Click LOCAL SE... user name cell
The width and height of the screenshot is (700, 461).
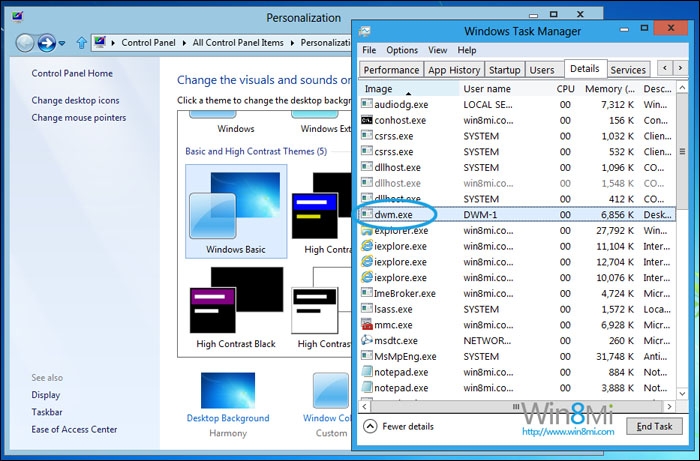[x=488, y=104]
